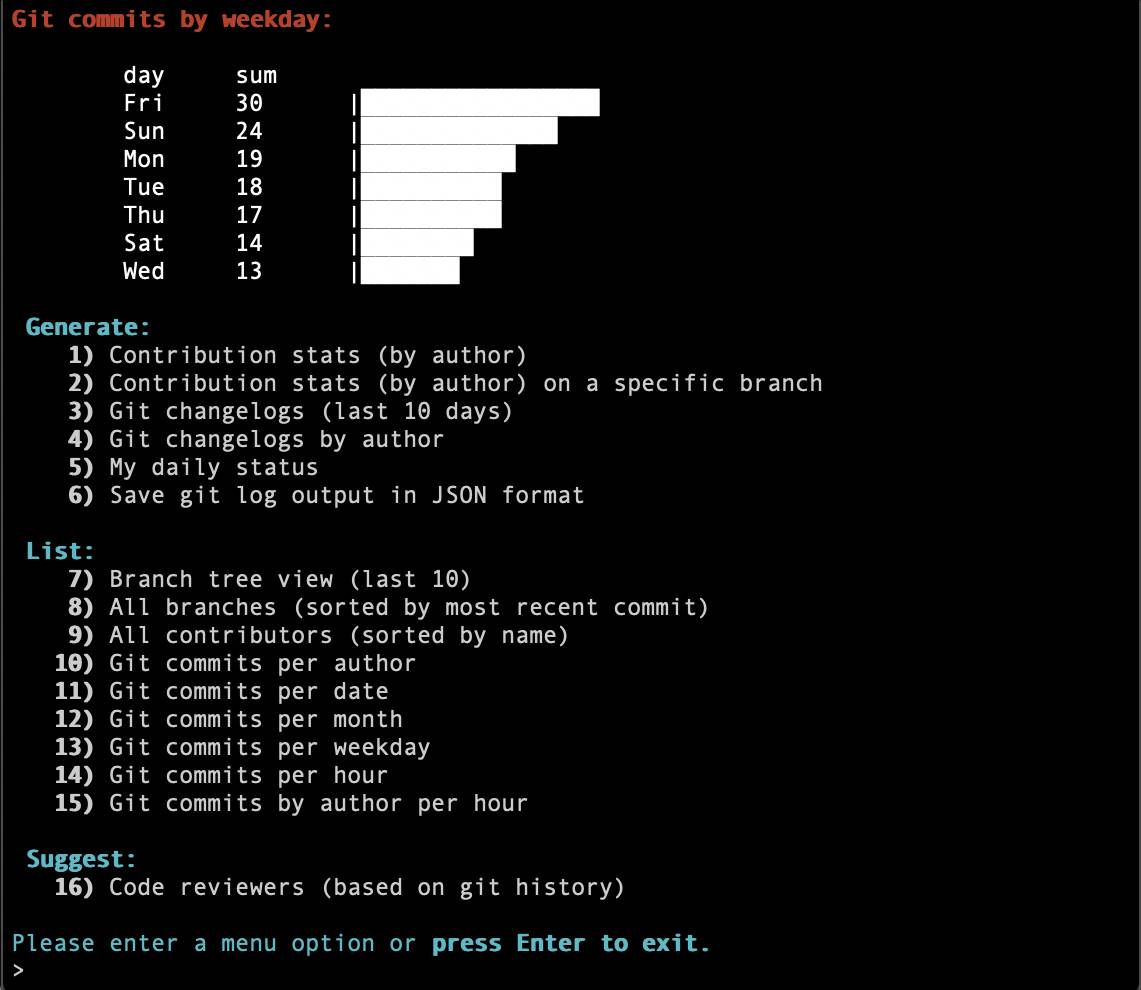Screen dimensions: 1141x990
Task: Select Save git log output in JSON format
Action: [346, 495]
